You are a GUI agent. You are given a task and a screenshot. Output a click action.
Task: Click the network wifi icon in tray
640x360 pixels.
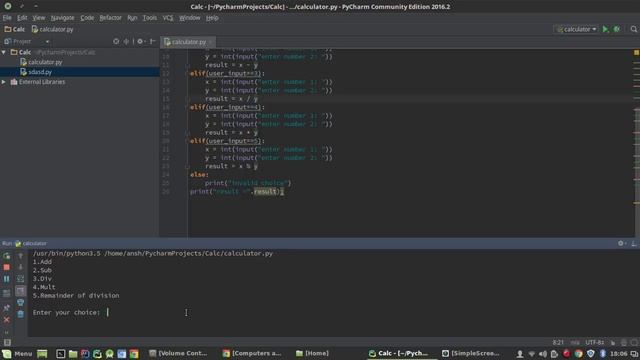[531, 354]
